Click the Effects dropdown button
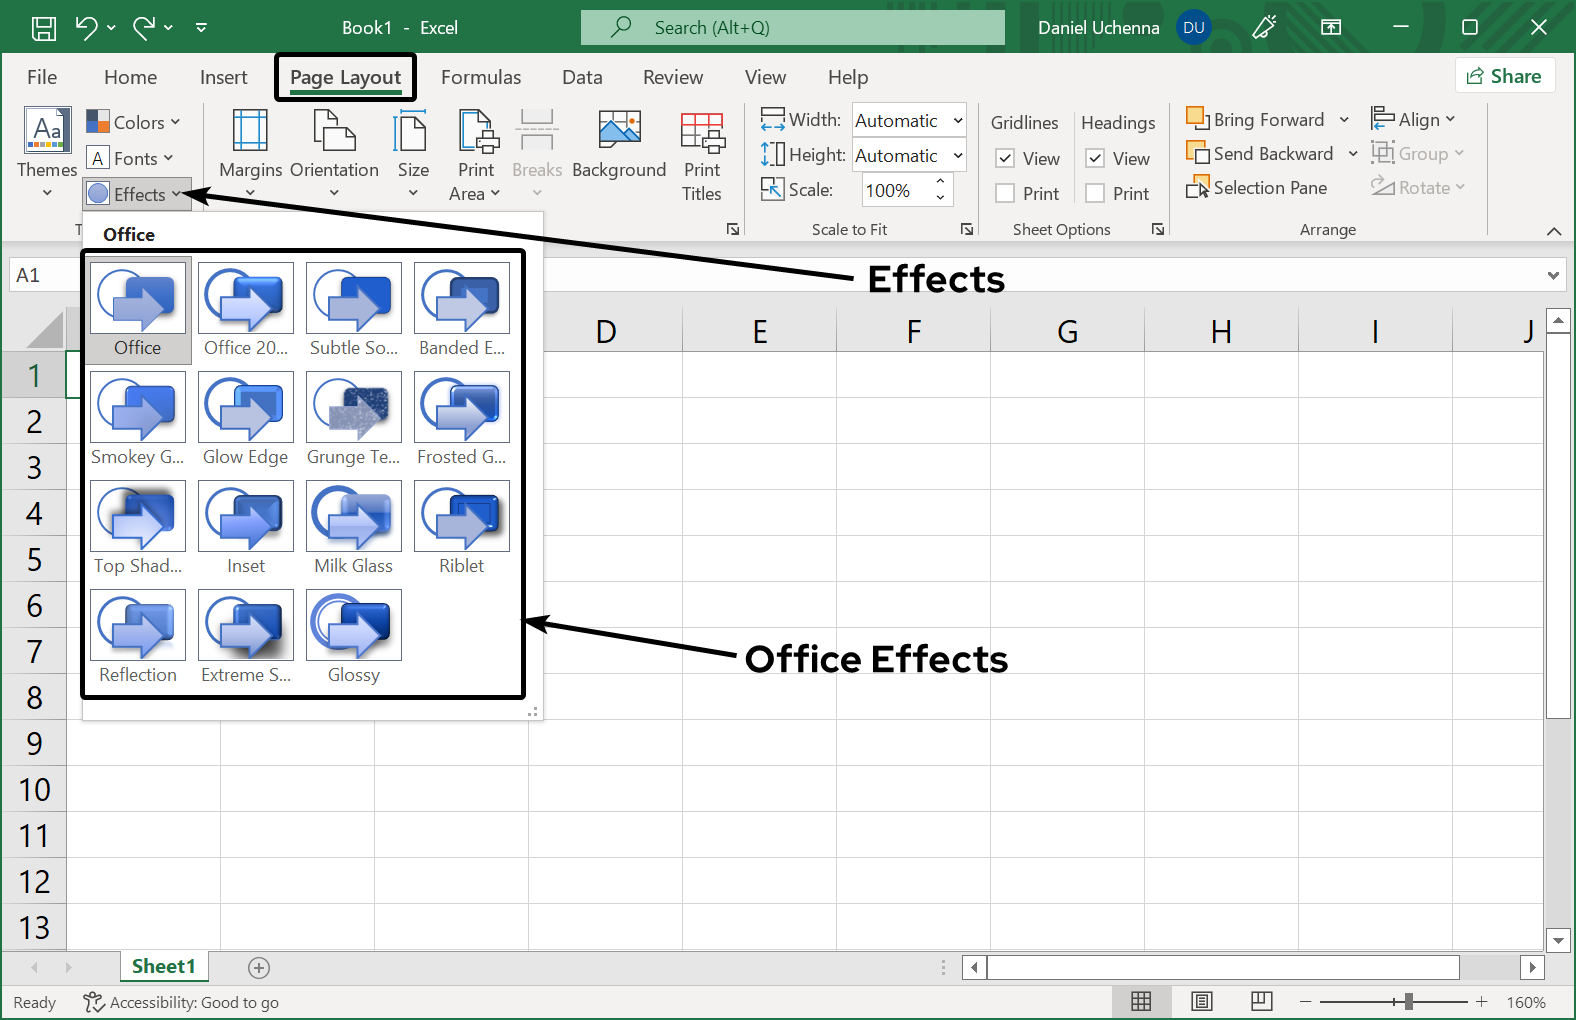 point(136,194)
